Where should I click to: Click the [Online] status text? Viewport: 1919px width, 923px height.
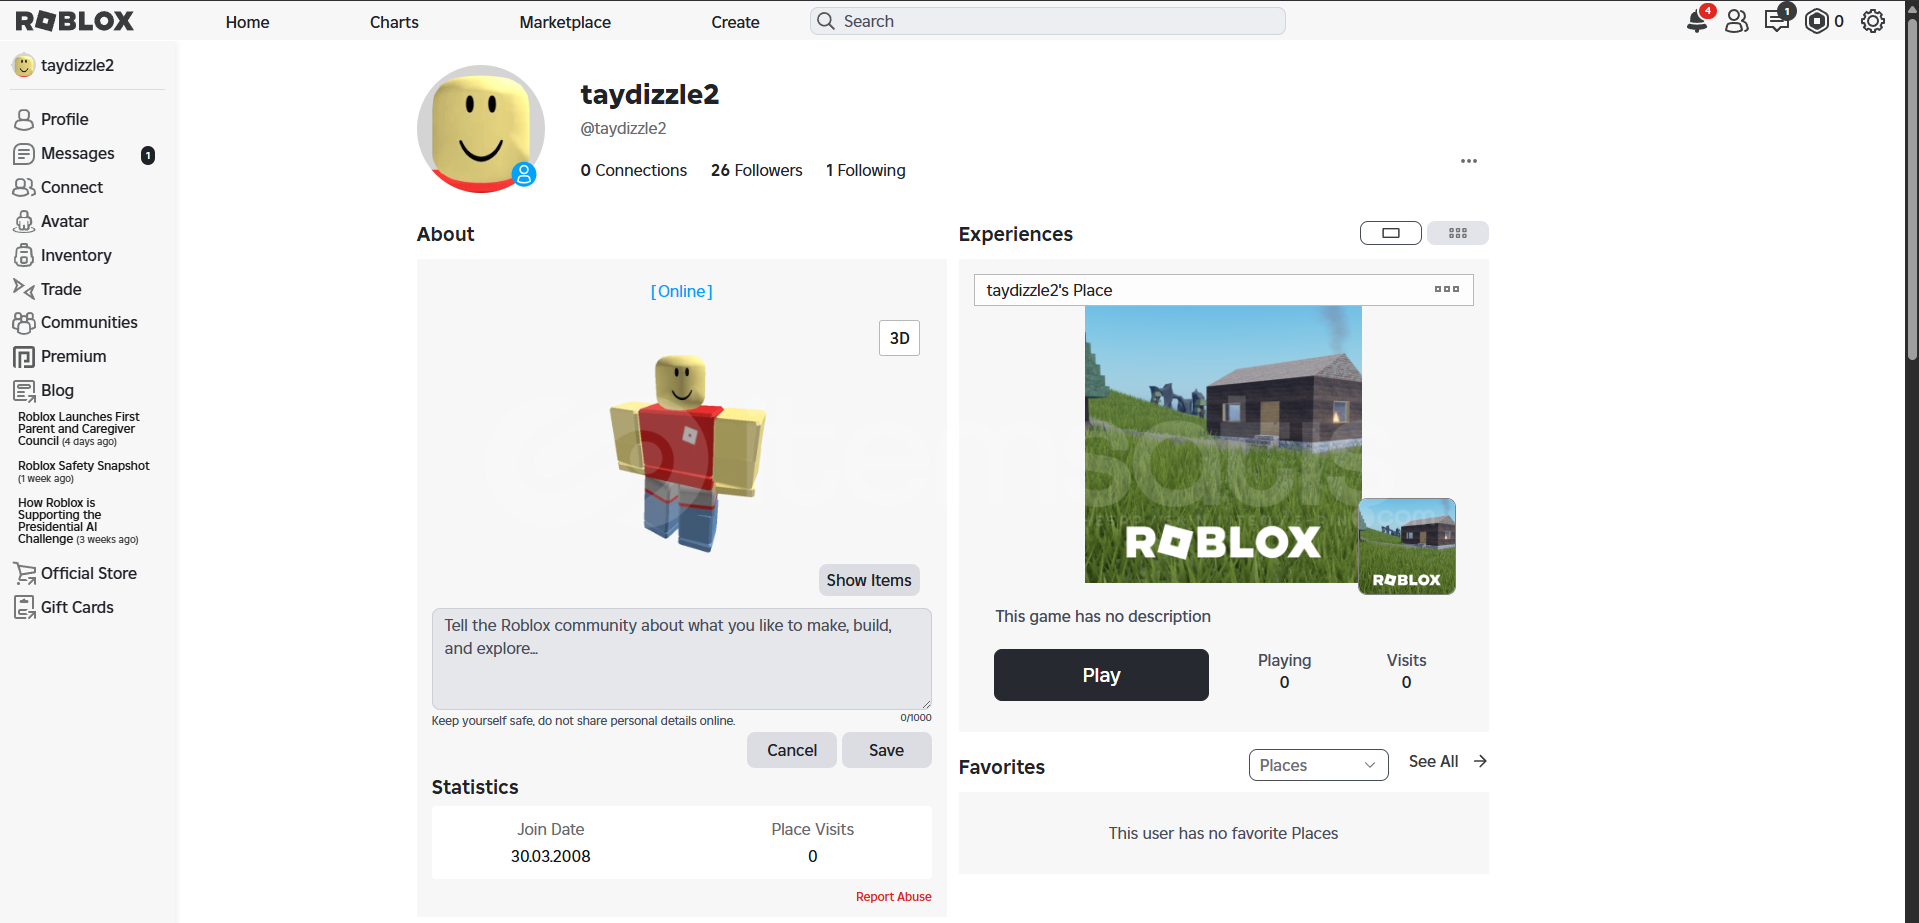(682, 291)
